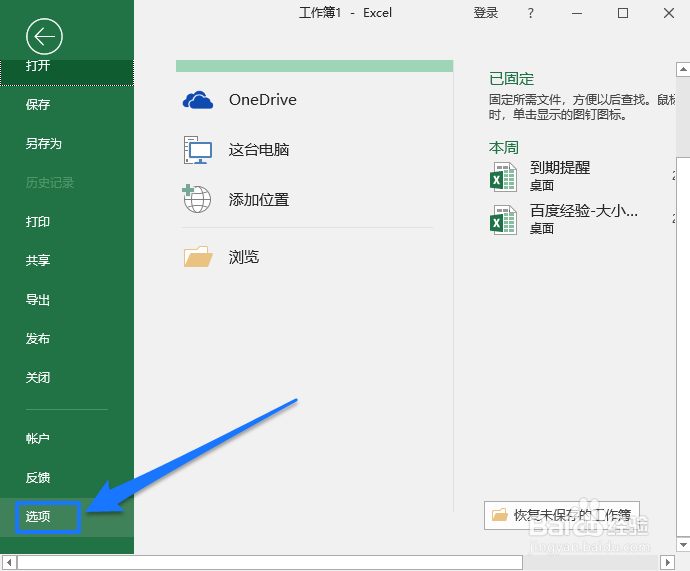Open the recent file 到期提醒
The height and width of the screenshot is (571, 690).
pyautogui.click(x=560, y=168)
